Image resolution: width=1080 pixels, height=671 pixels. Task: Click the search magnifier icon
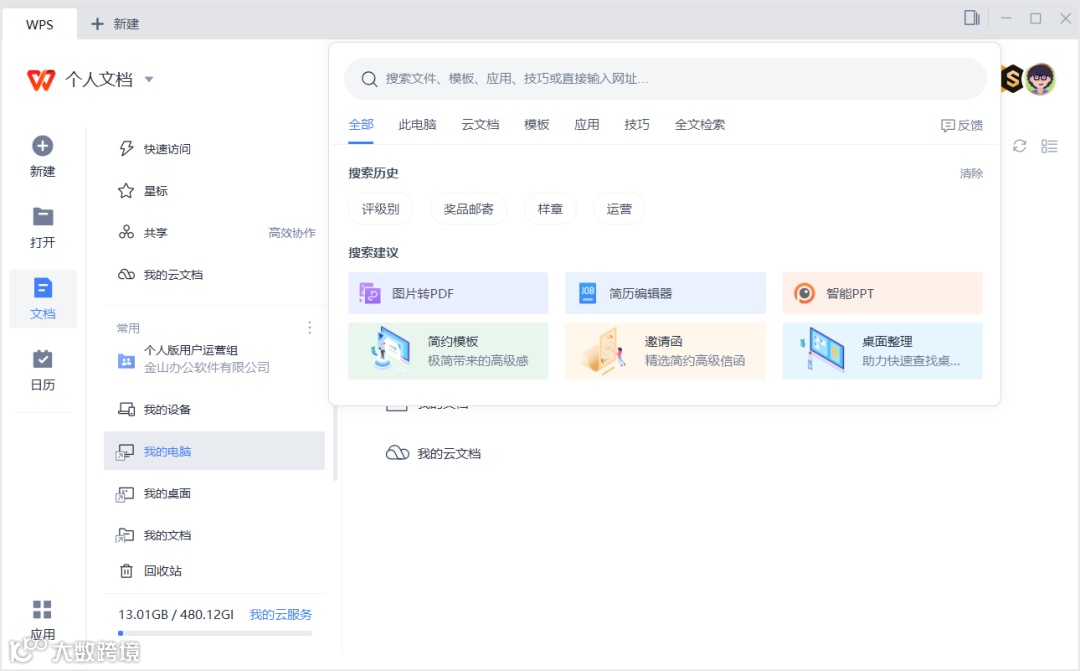[x=369, y=79]
